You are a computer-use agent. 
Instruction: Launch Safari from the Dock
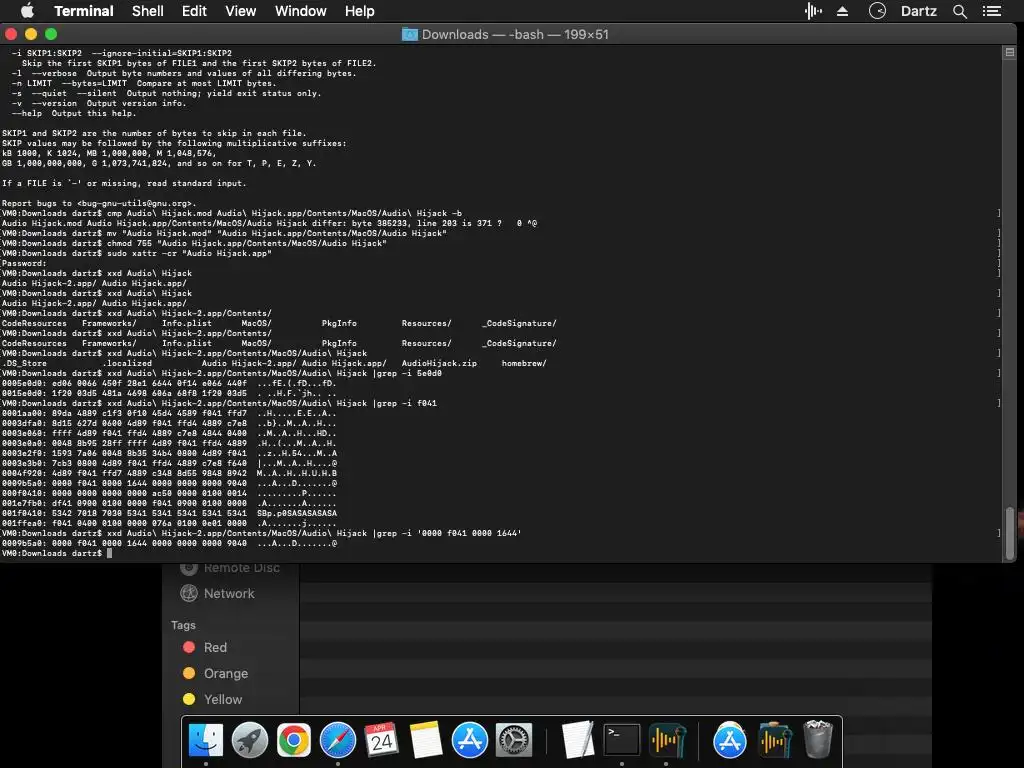(x=338, y=740)
